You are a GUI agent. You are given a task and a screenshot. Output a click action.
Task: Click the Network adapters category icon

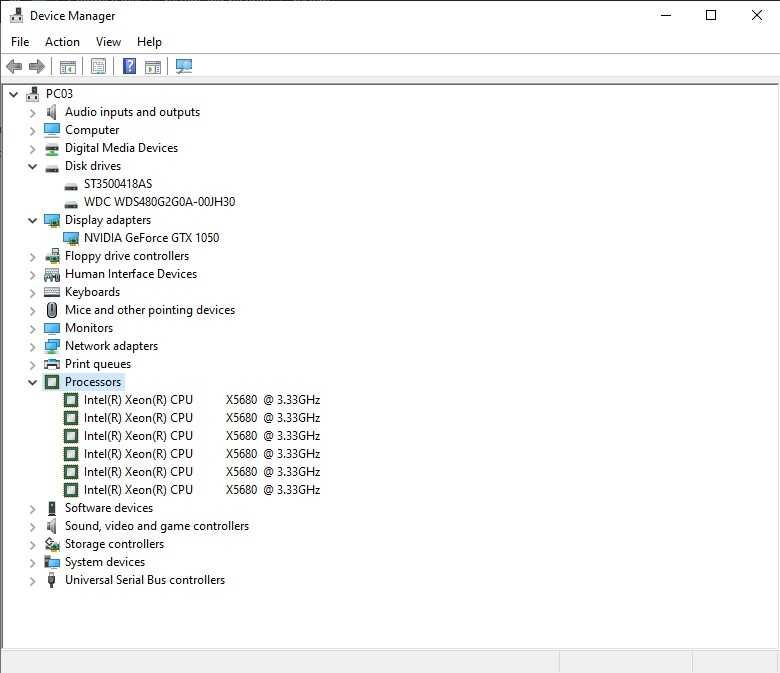[52, 346]
